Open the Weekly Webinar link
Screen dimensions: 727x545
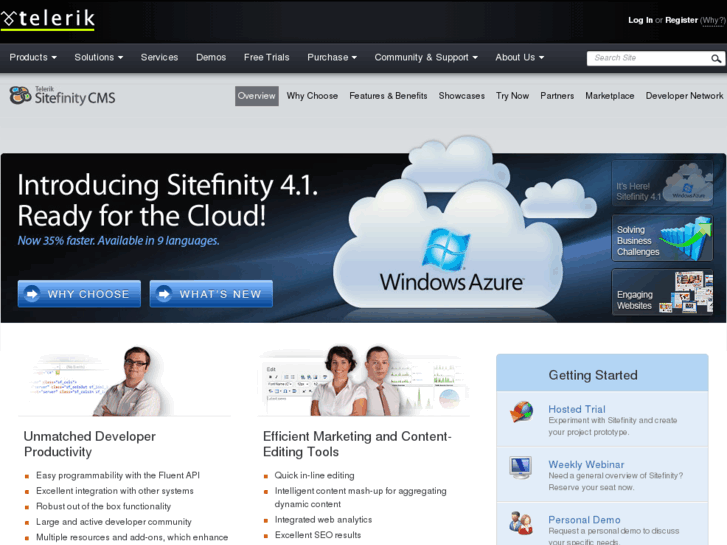coord(586,464)
